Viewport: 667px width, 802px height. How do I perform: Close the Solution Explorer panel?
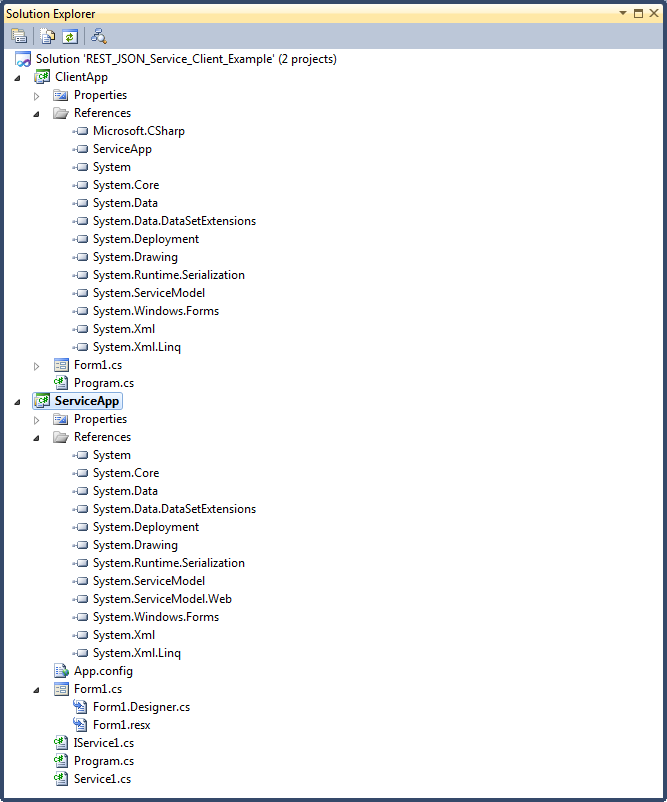(654, 13)
